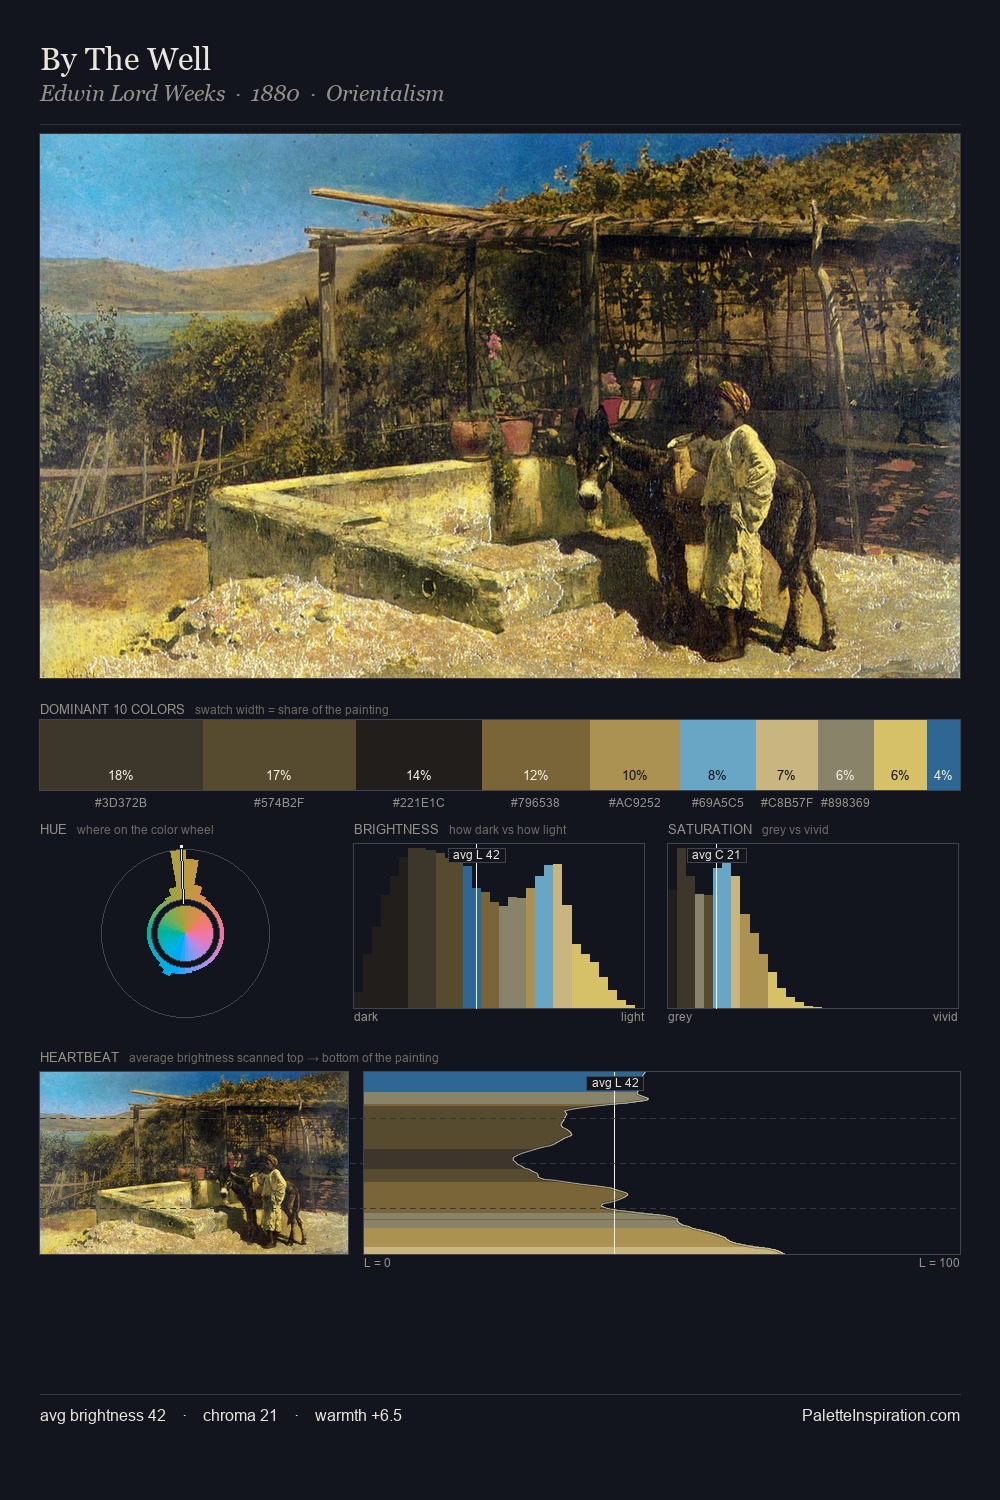Click the 'vivid' axis label
The width and height of the screenshot is (1000, 1500).
(945, 1017)
